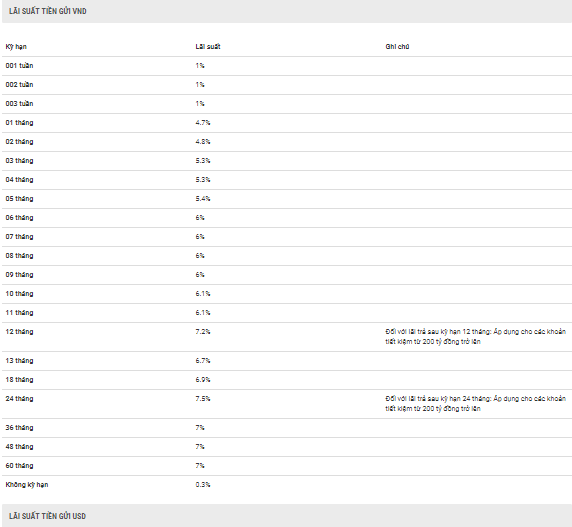Click the Kỳ hạn column header
The height and width of the screenshot is (527, 572).
(16, 47)
